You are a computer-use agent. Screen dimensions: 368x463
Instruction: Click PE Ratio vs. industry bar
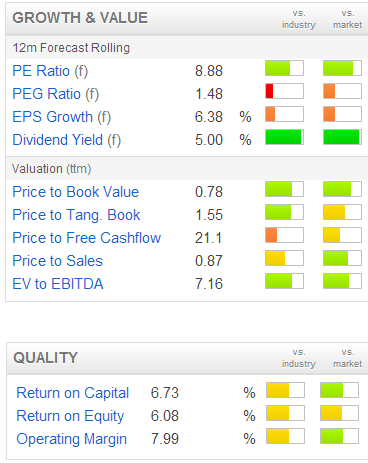284,68
